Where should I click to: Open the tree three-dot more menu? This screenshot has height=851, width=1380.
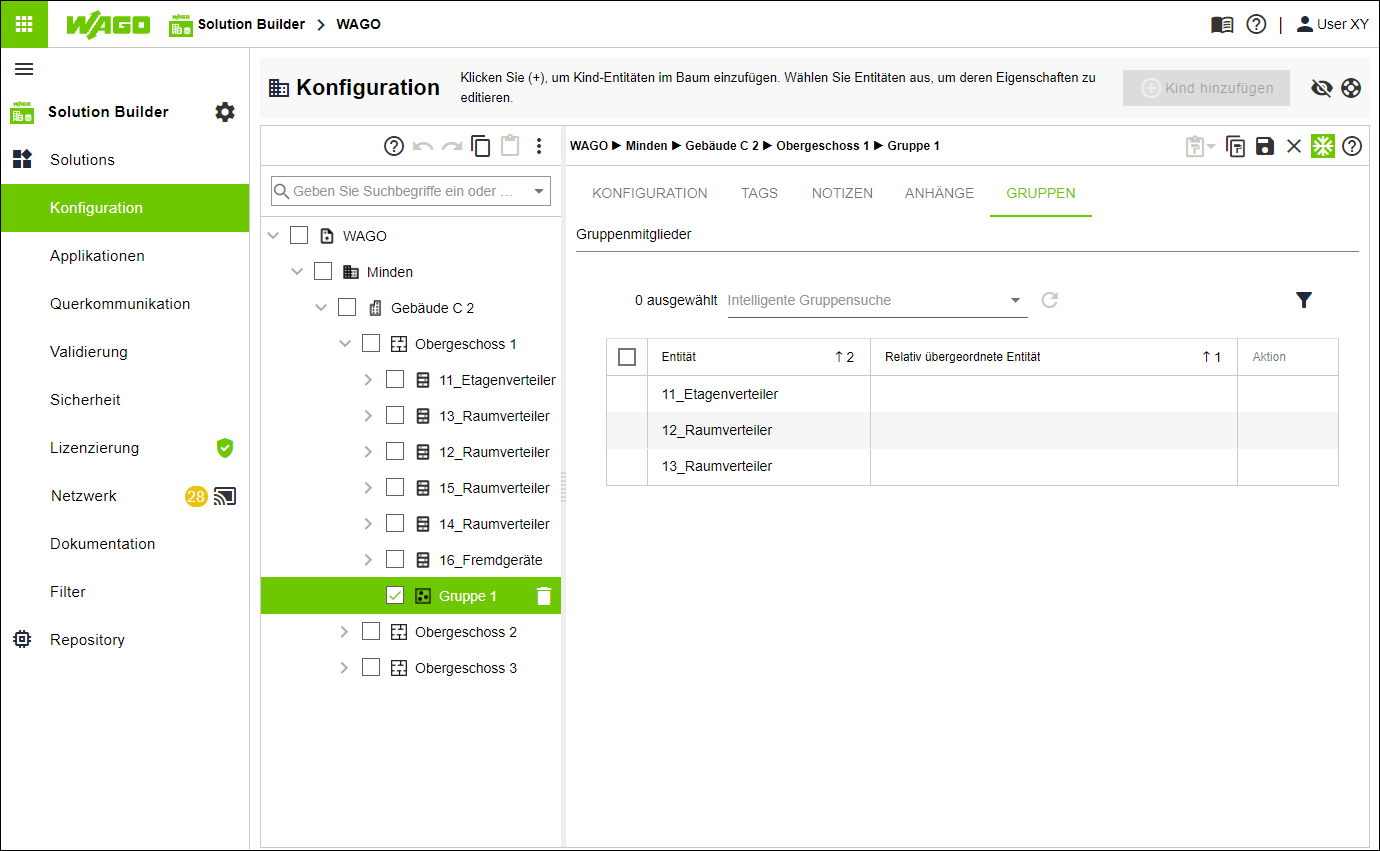tap(539, 146)
